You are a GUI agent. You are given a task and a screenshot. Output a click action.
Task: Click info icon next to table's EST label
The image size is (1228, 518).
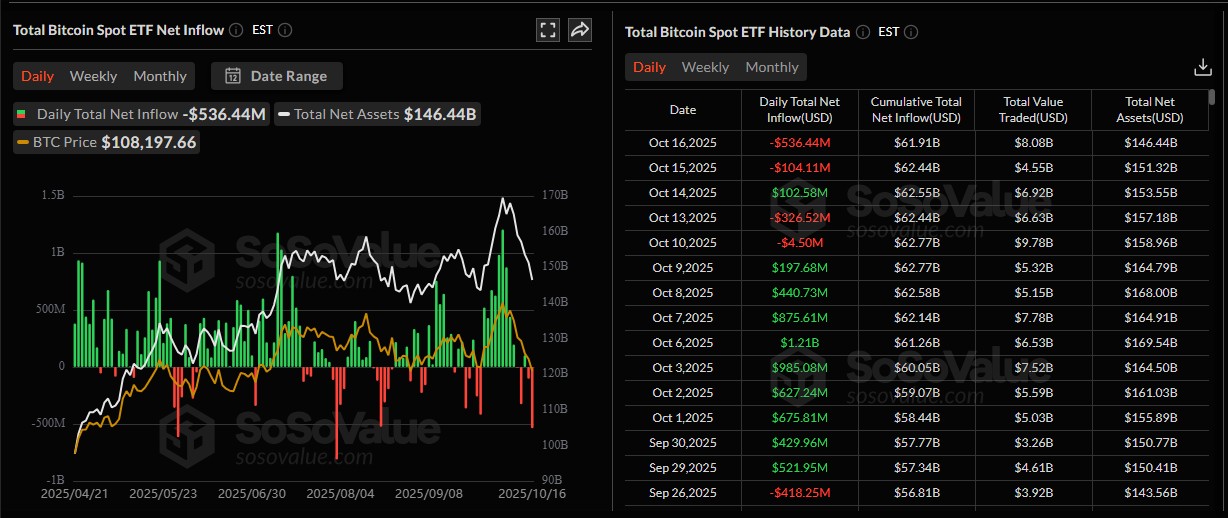click(x=912, y=32)
